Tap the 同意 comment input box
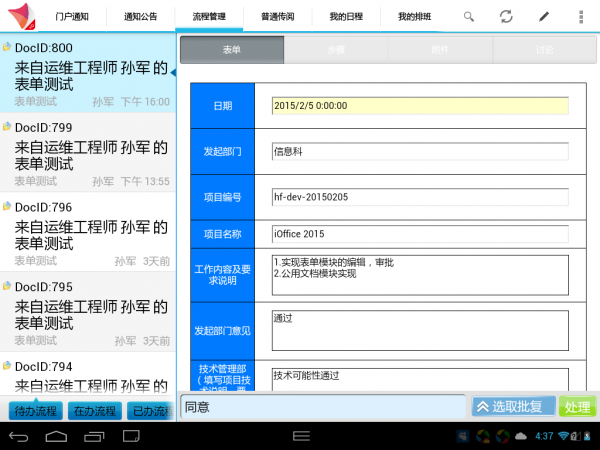The width and height of the screenshot is (600, 450). [323, 407]
